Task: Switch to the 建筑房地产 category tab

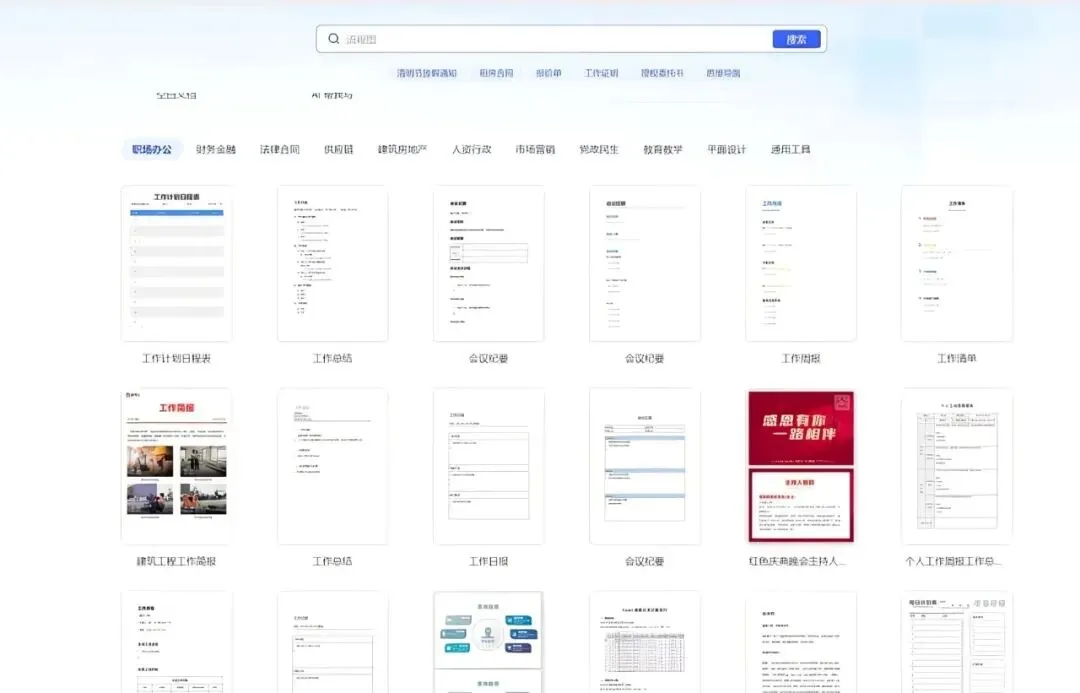Action: pos(402,149)
